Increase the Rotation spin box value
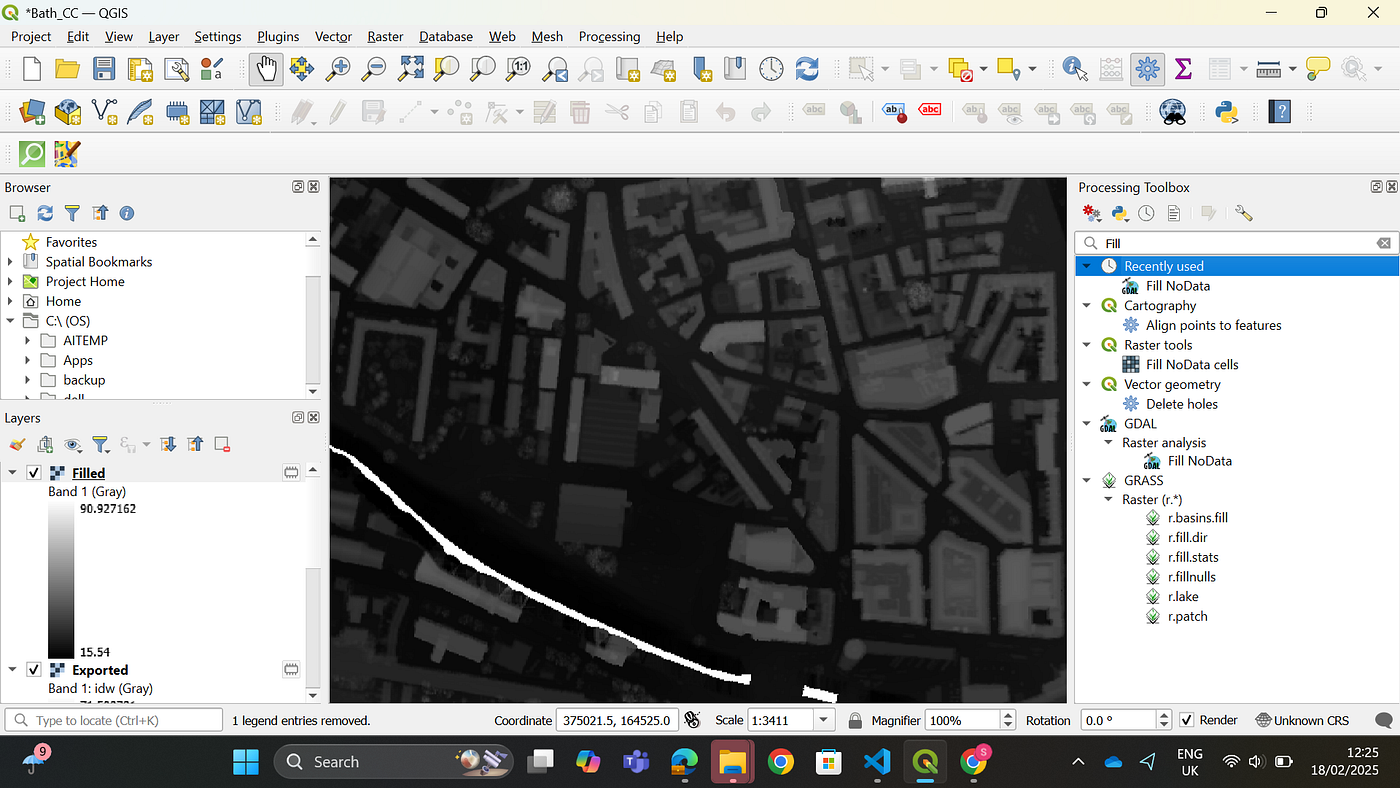Screen dimensions: 1400x788 pyautogui.click(x=1164, y=715)
